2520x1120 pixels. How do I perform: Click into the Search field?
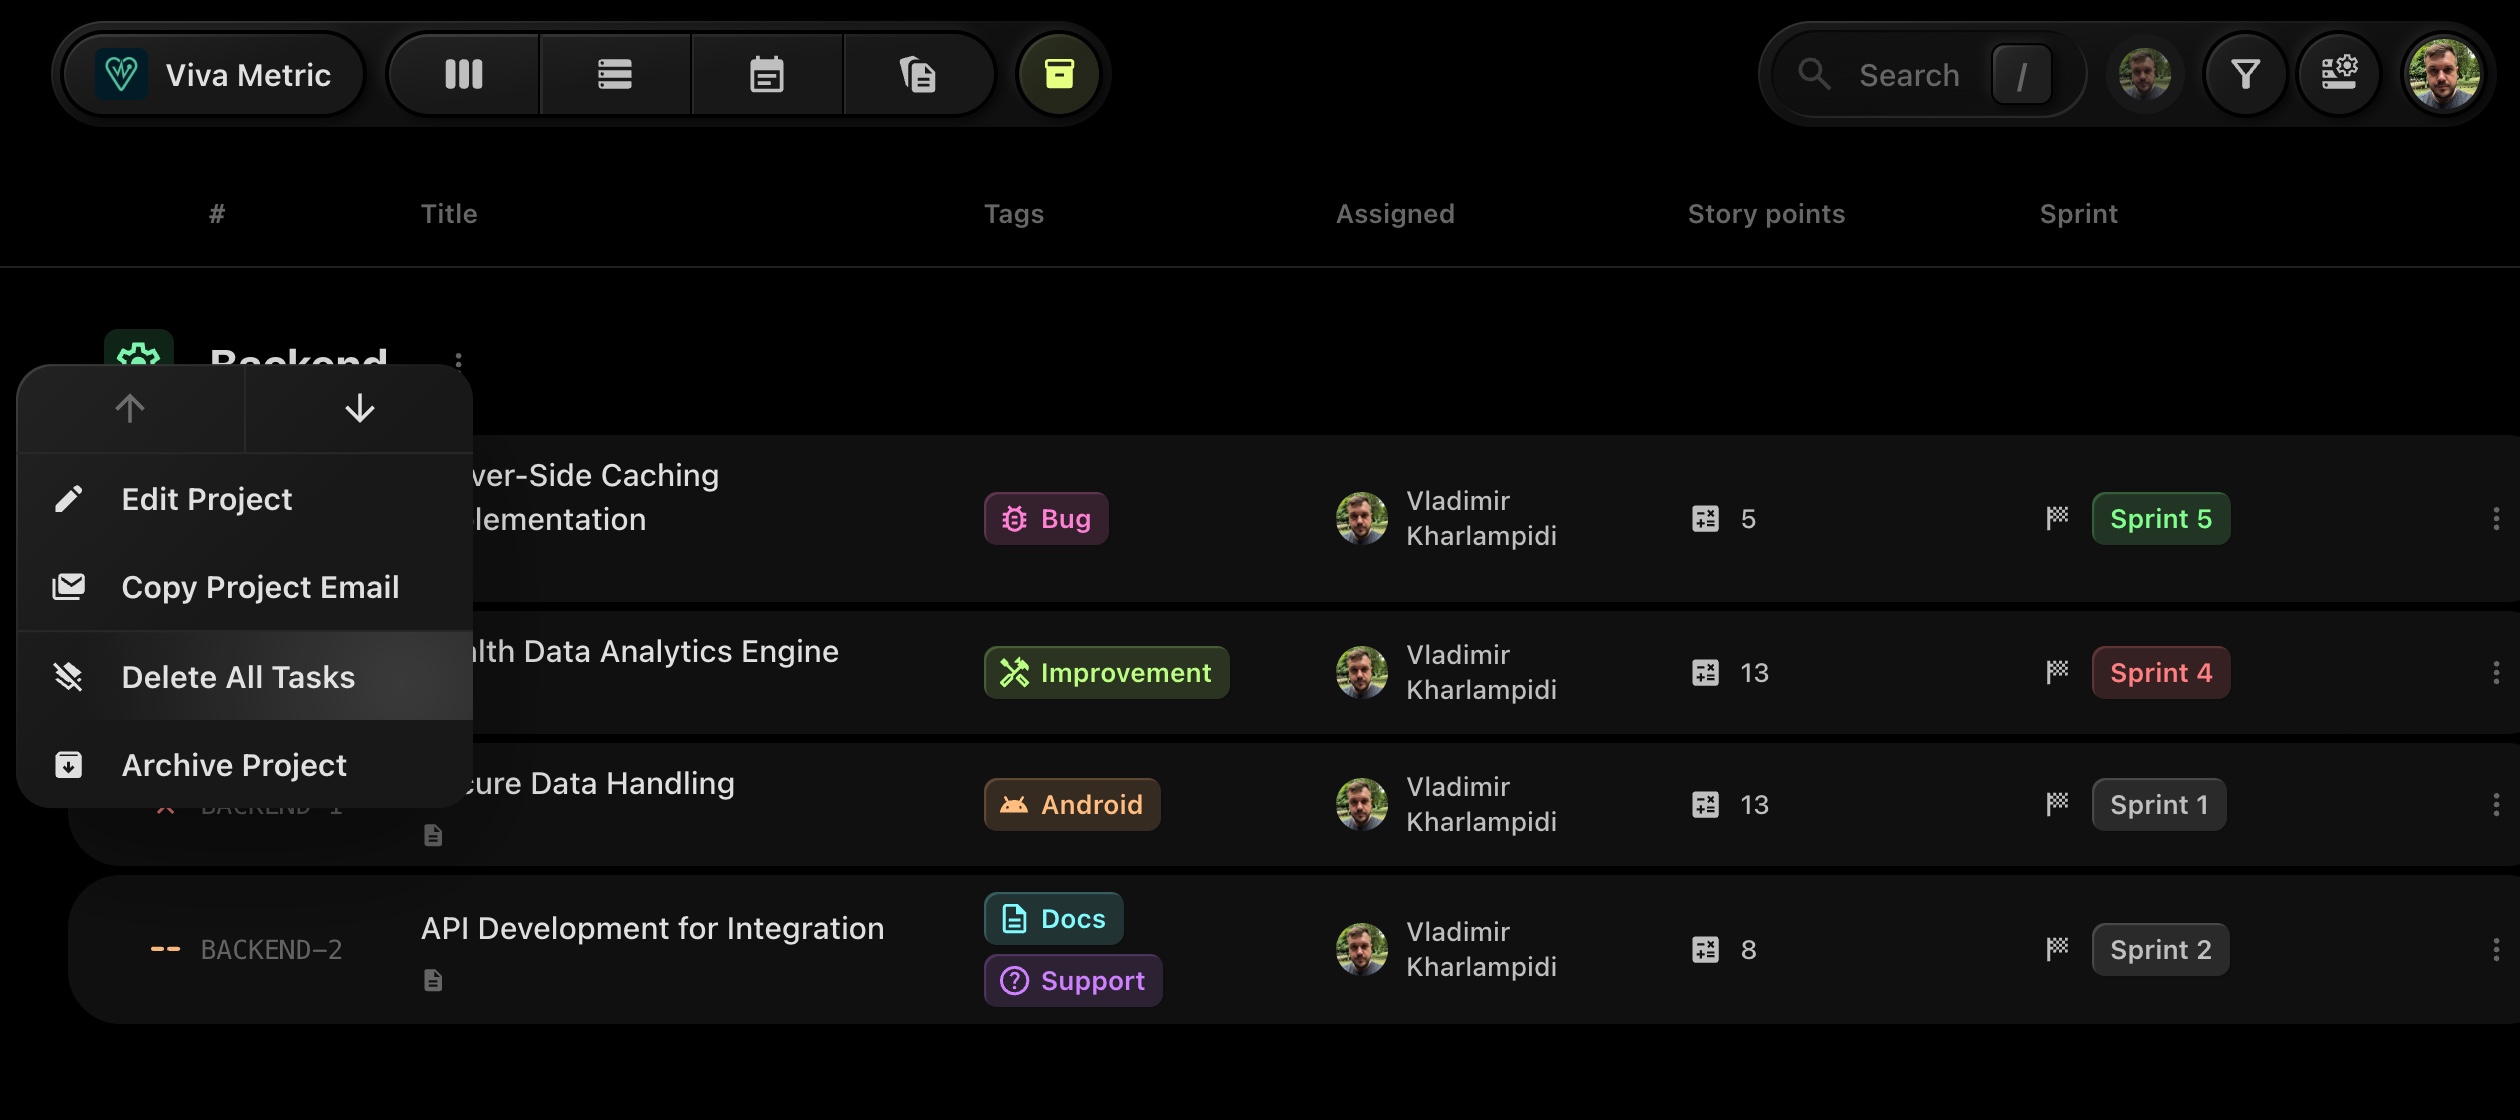[1908, 75]
